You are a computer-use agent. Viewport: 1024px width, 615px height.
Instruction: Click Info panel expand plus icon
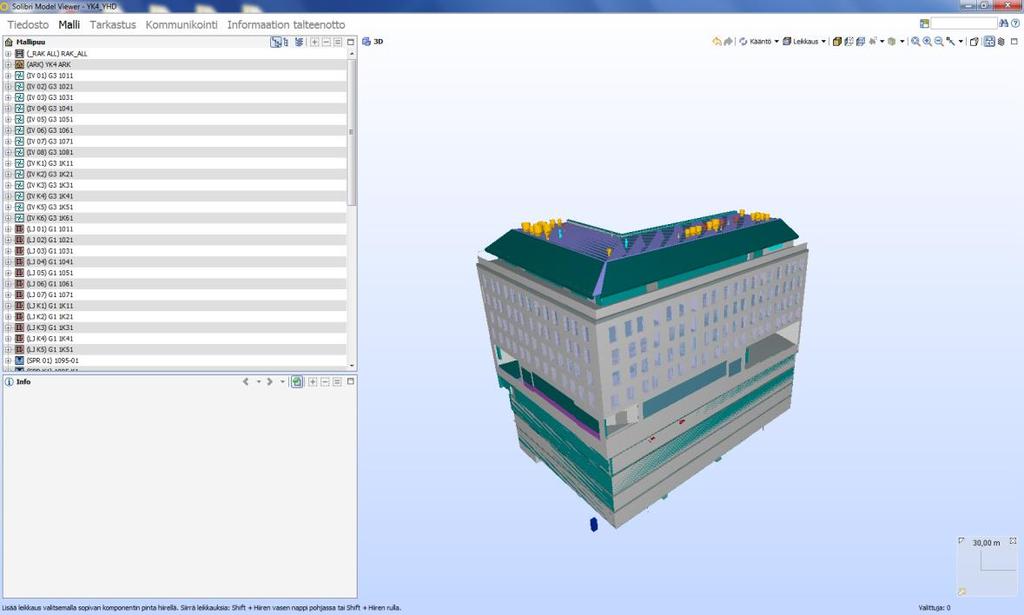313,381
